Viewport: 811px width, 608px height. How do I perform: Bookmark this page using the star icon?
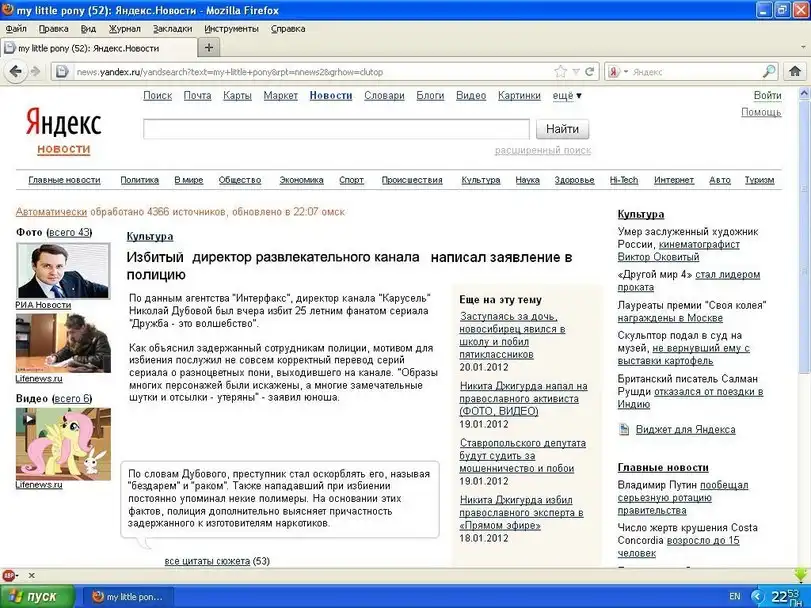pyautogui.click(x=560, y=72)
